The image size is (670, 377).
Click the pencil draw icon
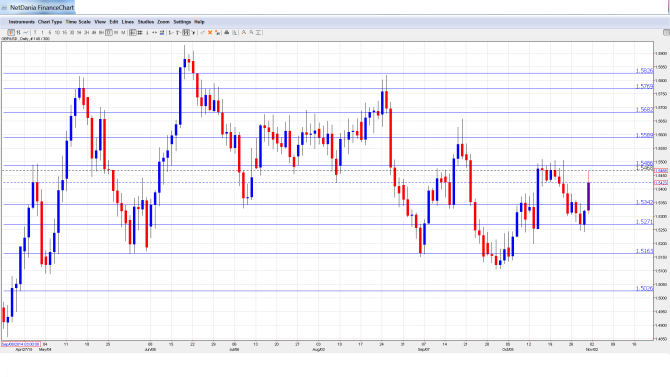pos(203,32)
